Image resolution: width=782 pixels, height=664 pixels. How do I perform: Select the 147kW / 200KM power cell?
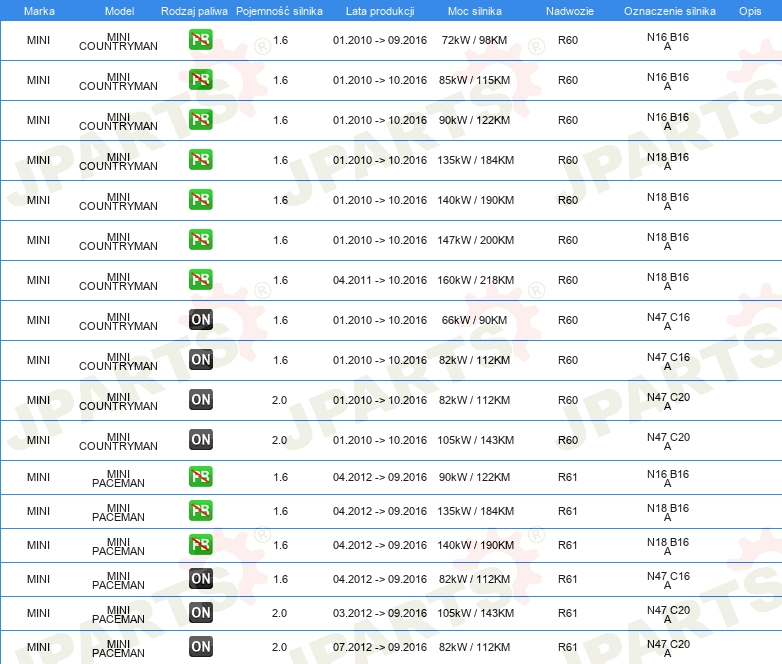[x=475, y=240]
